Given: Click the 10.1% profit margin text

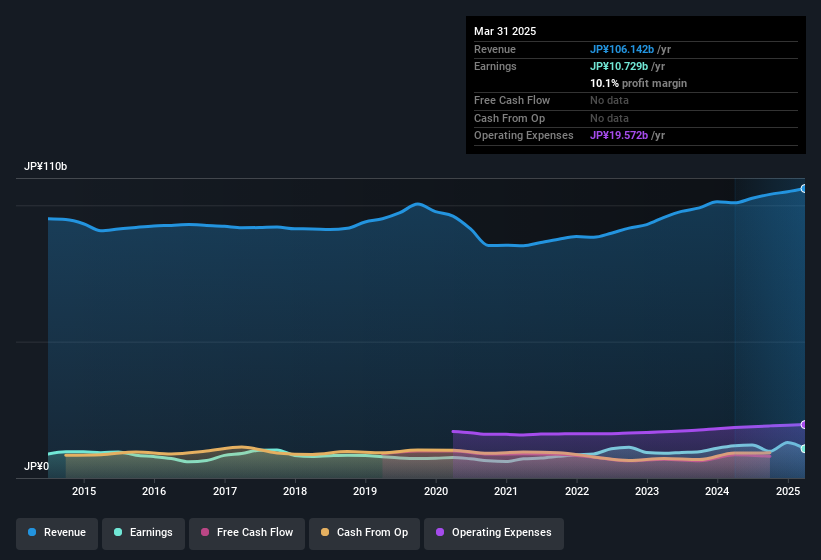Looking at the screenshot, I should point(638,83).
